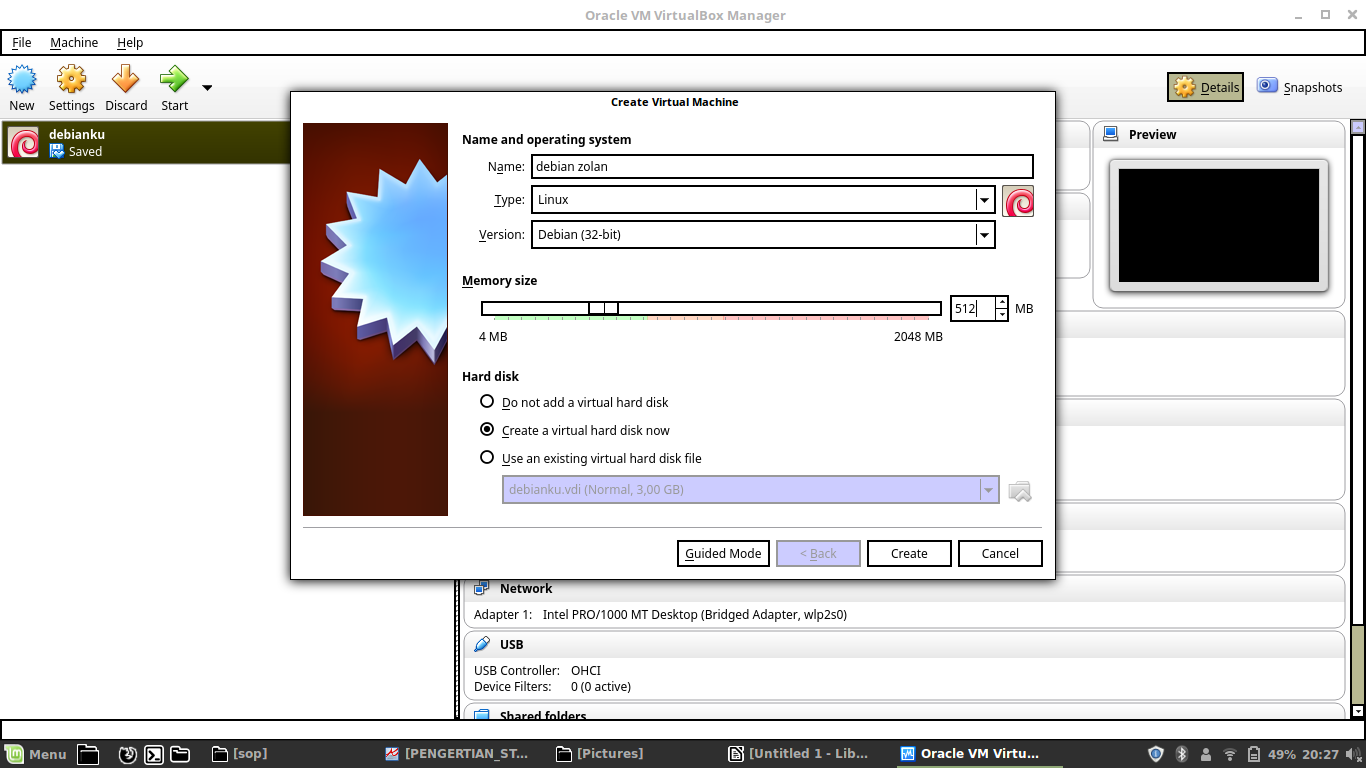1366x768 pixels.
Task: Click the '0 (0 active)' device filters value
Action: tap(601, 686)
